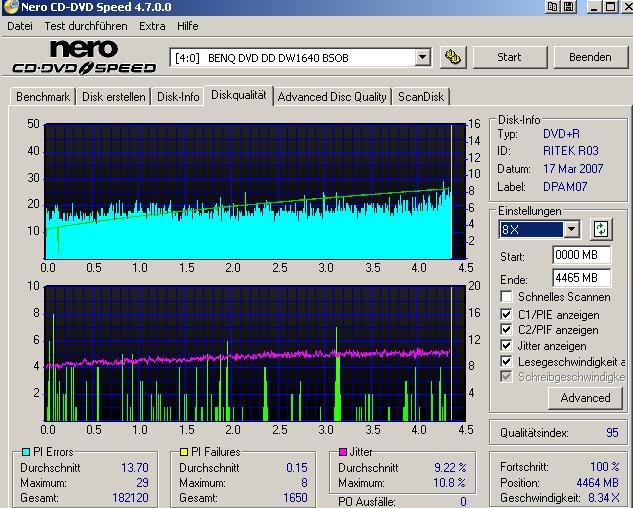Open the BENQ drive selection dropdown
The image size is (633, 508).
[x=422, y=57]
